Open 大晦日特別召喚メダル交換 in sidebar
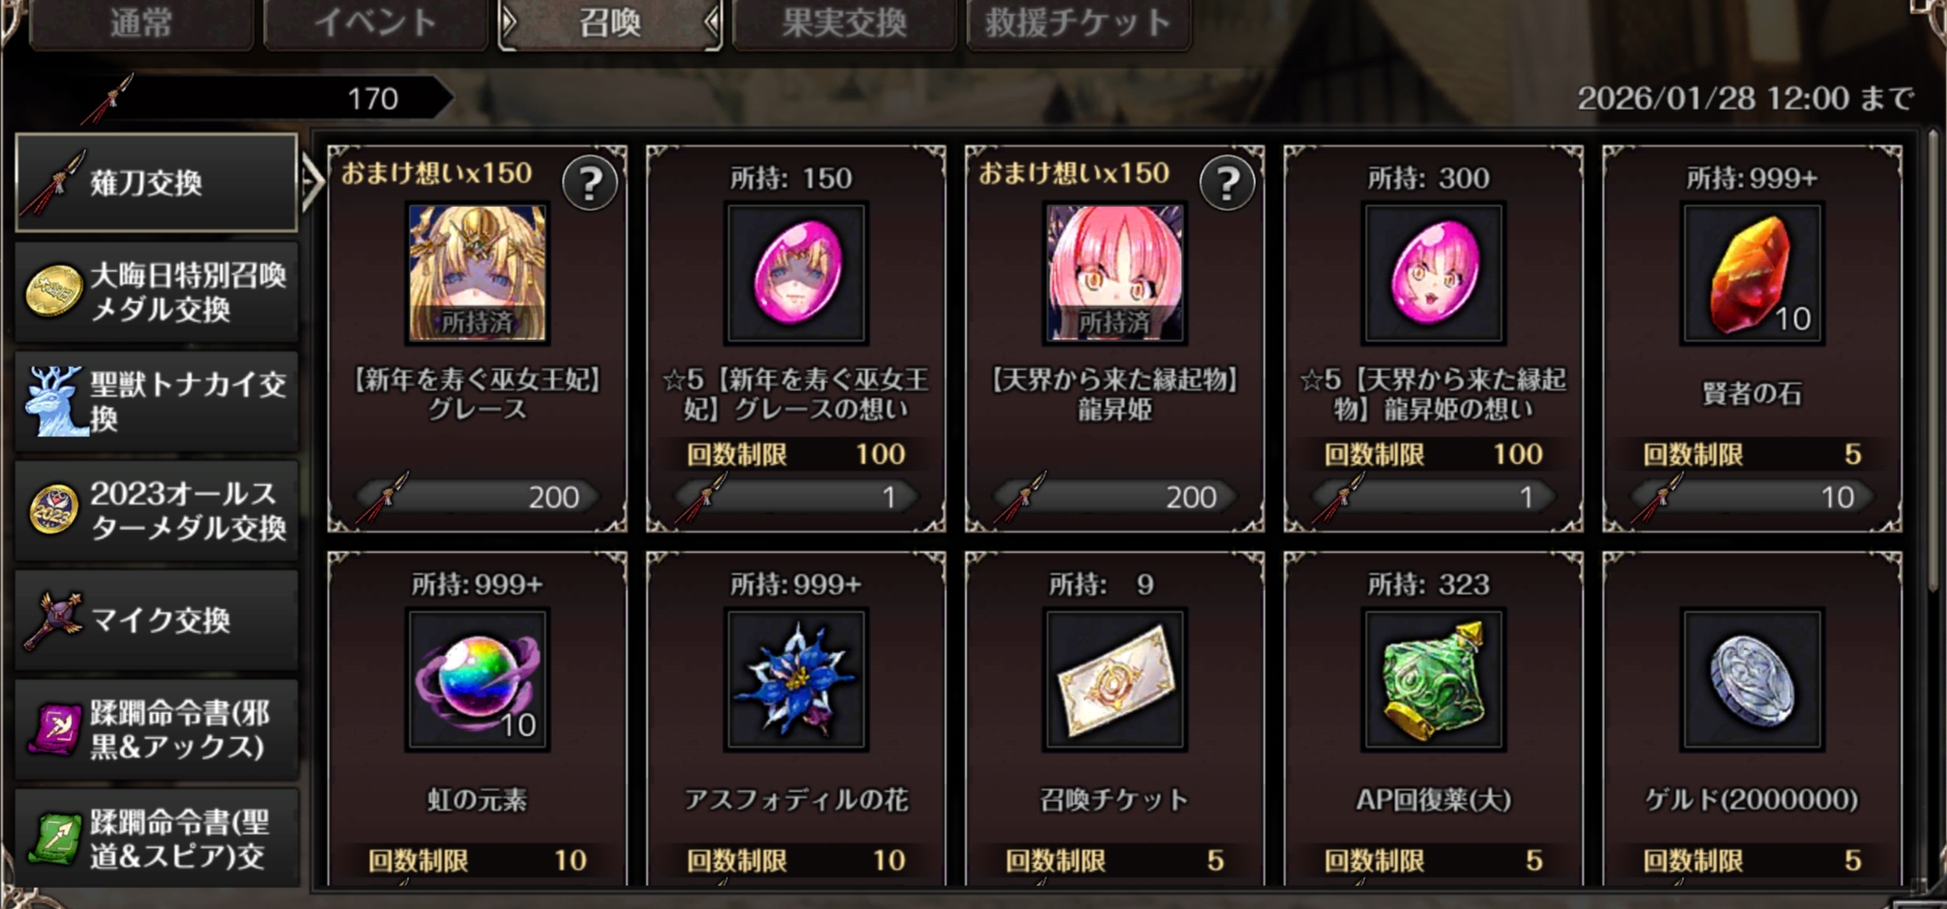The image size is (1947, 909). click(157, 292)
